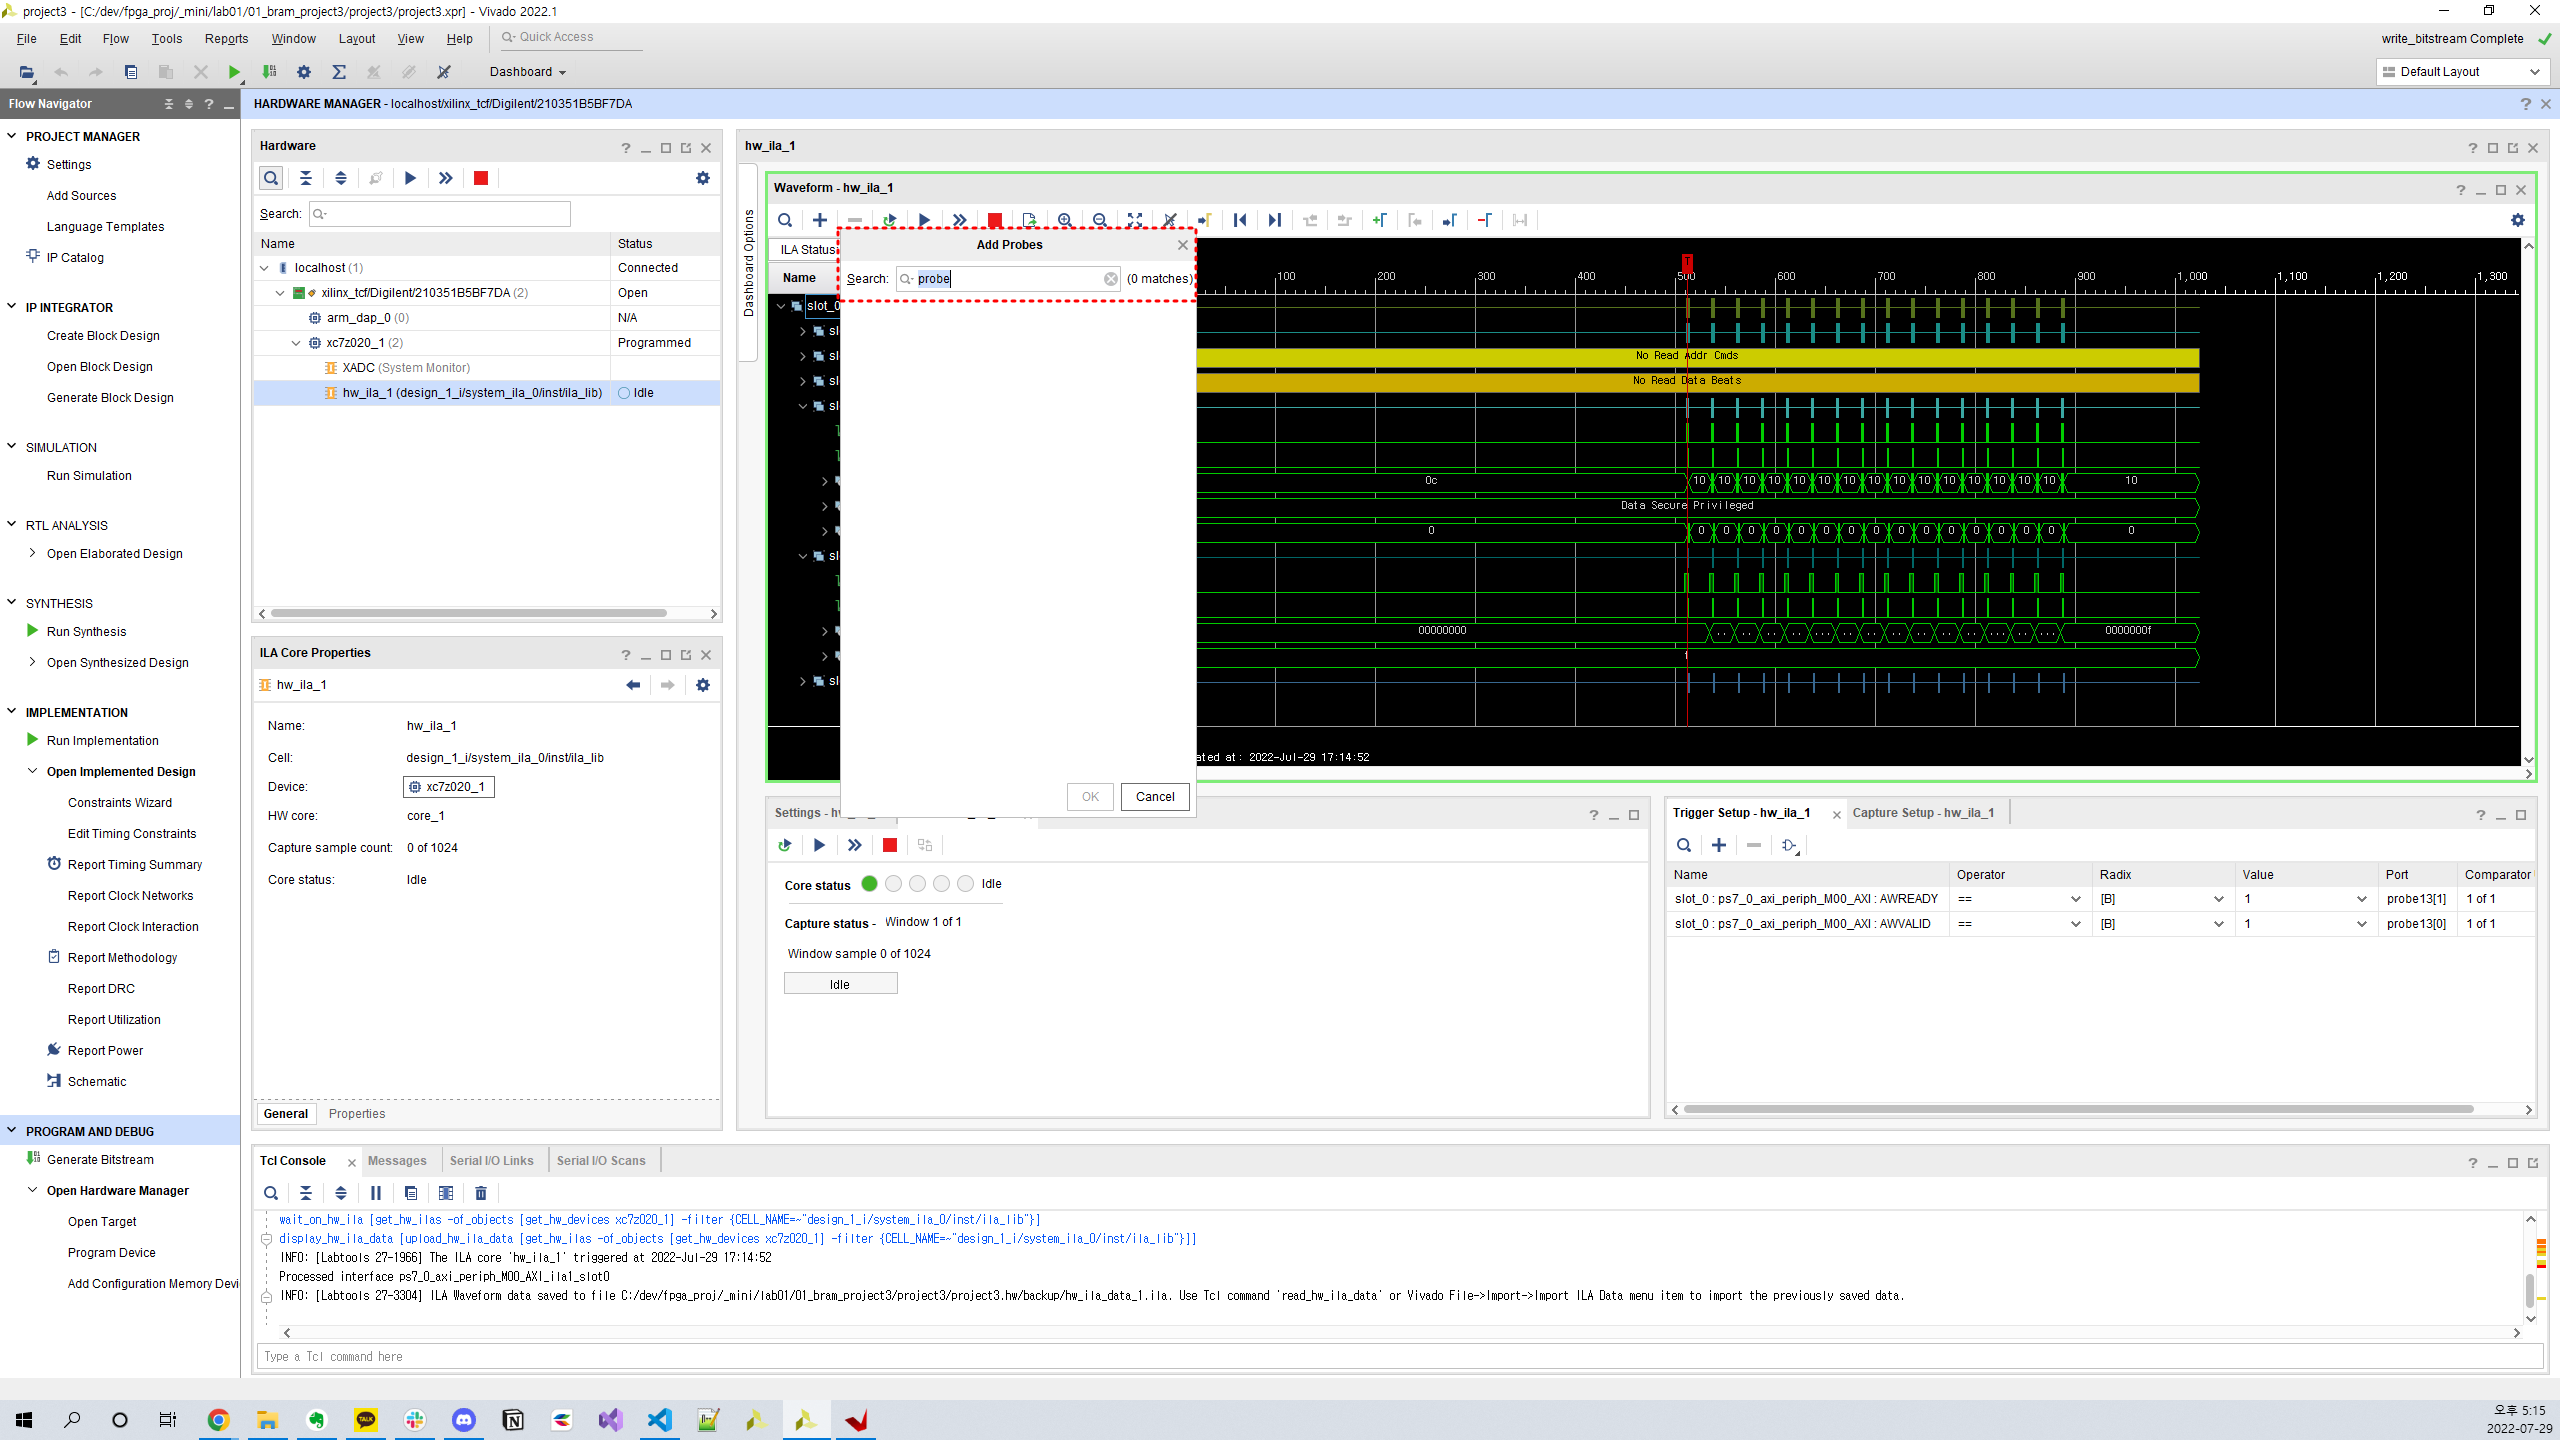Click Generate Bitstream in Flow Navigator
This screenshot has height=1440, width=2560.
point(100,1160)
